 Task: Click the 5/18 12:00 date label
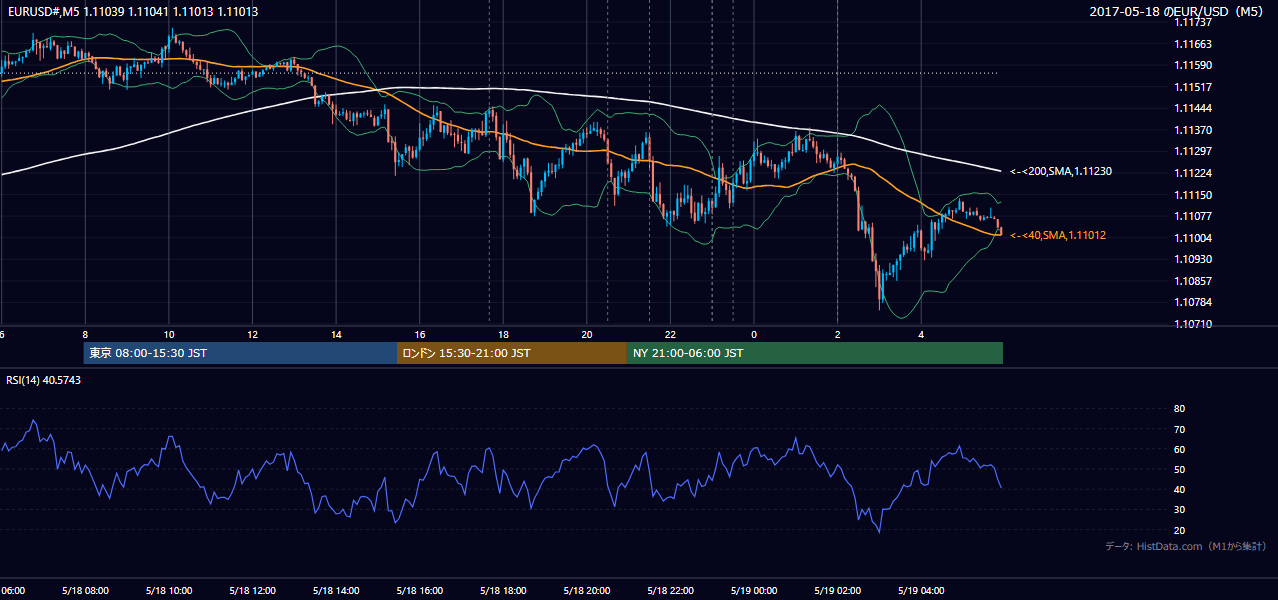pos(252,590)
